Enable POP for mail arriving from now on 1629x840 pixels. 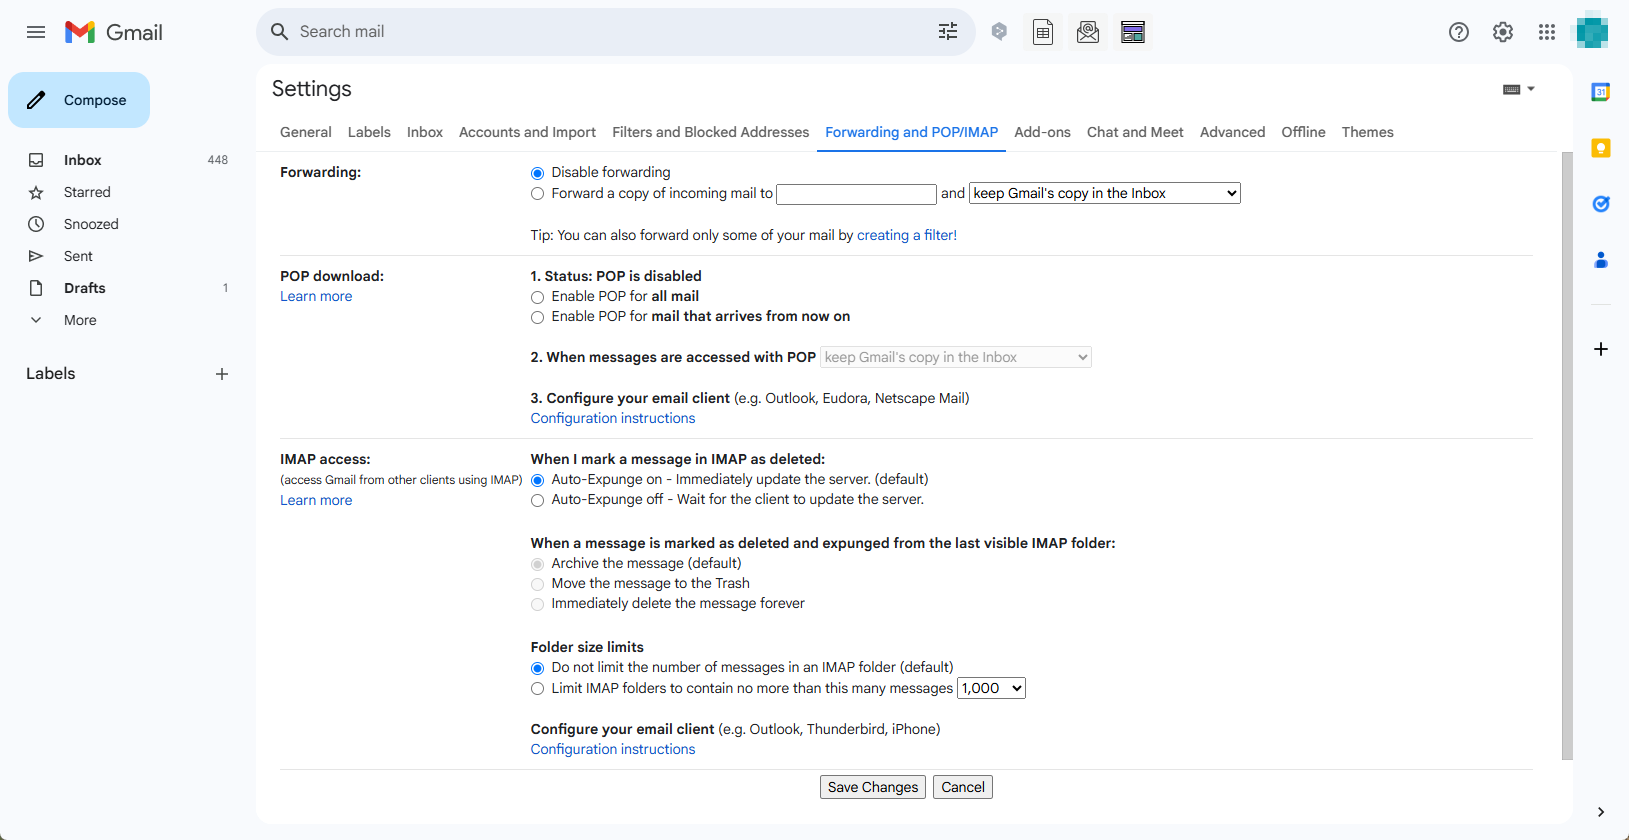click(x=537, y=317)
